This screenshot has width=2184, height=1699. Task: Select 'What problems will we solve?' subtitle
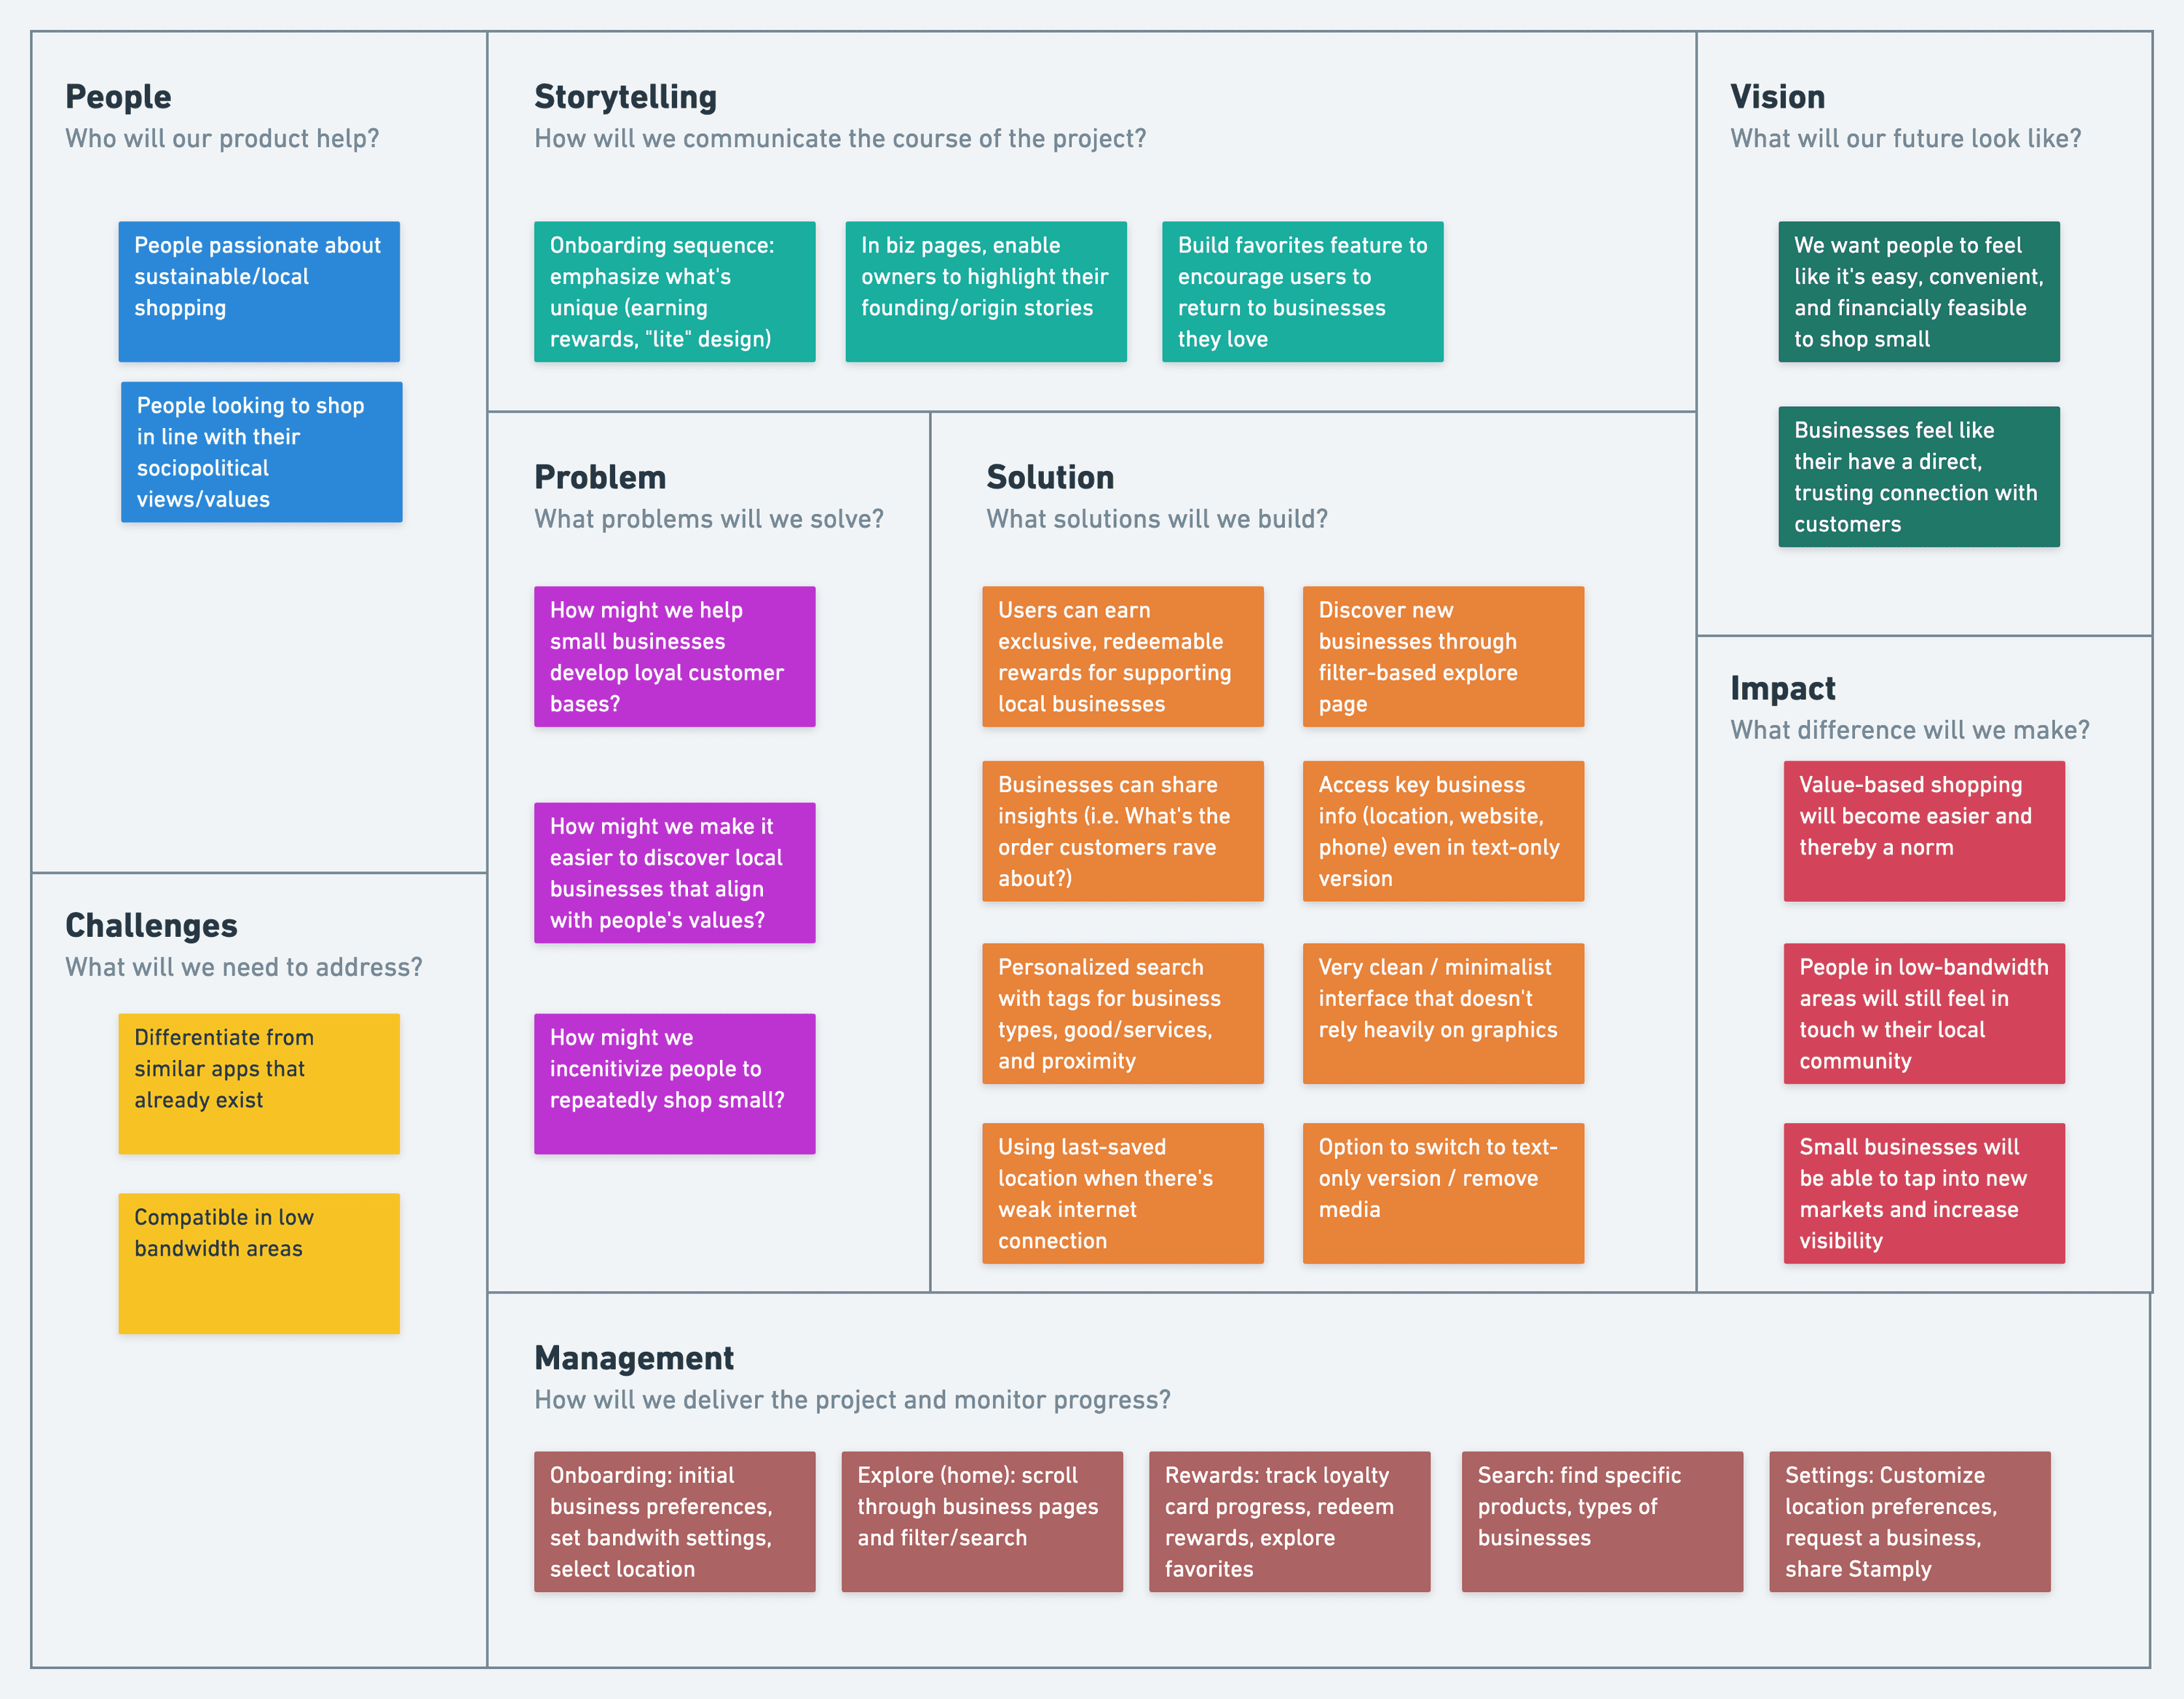point(709,519)
